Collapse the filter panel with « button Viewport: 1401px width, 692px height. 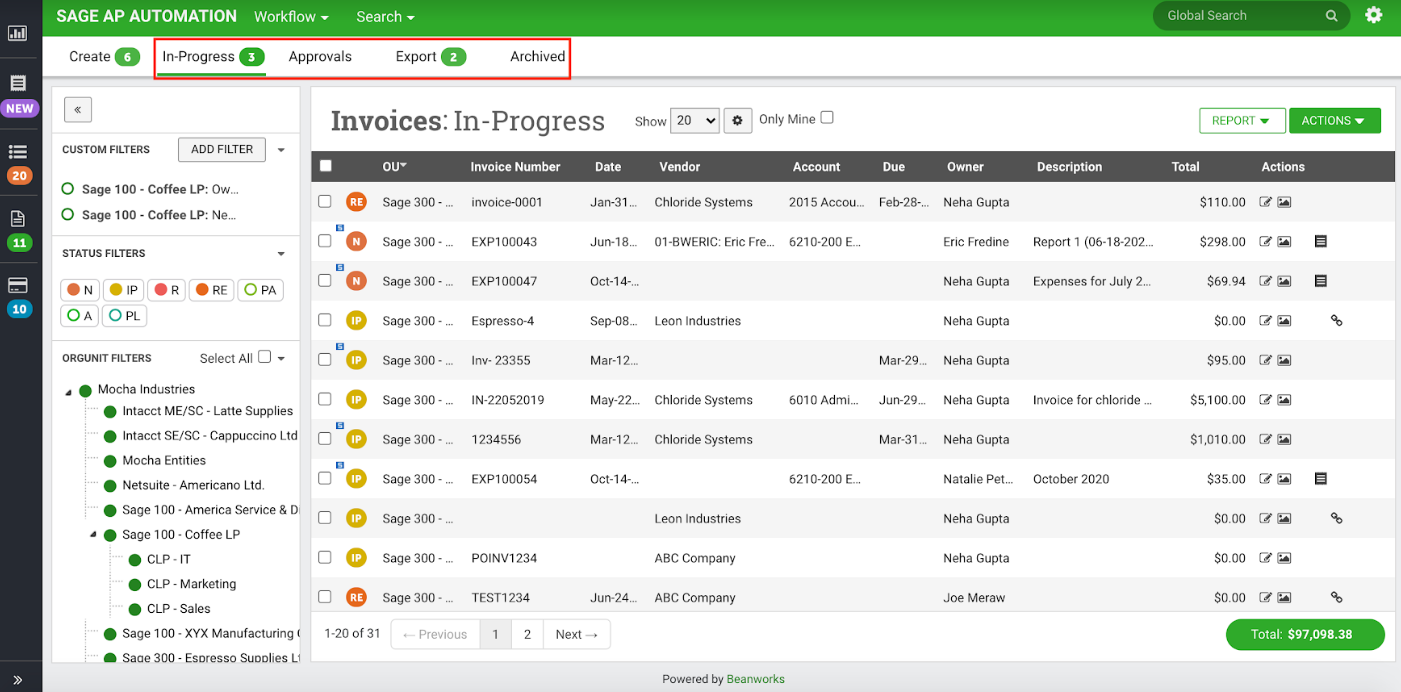pos(78,109)
